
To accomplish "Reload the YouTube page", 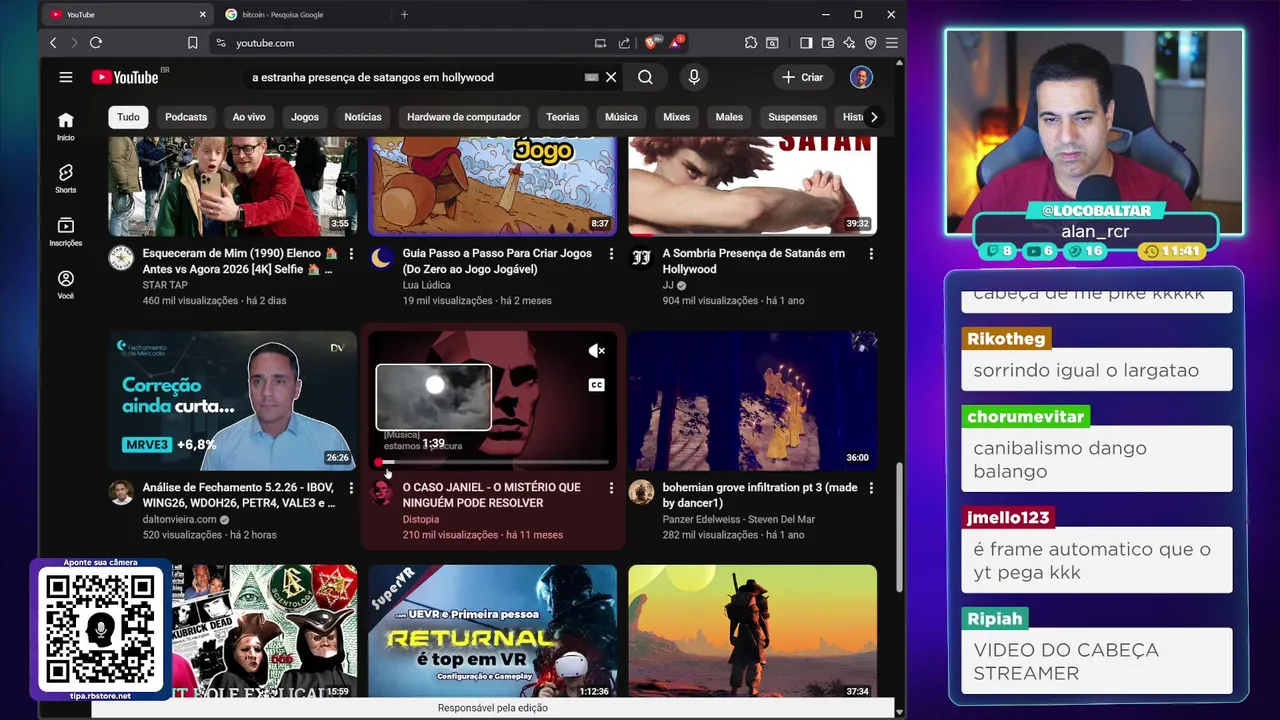I will click(x=96, y=43).
